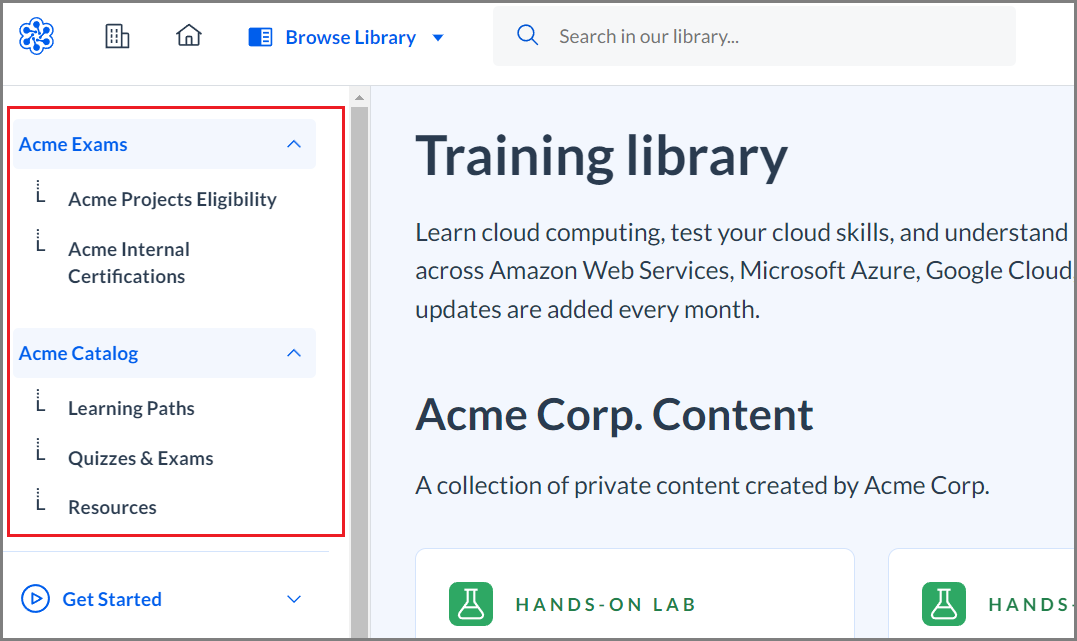Click the Get Started play icon
Viewport: 1077px width, 641px height.
(x=35, y=599)
